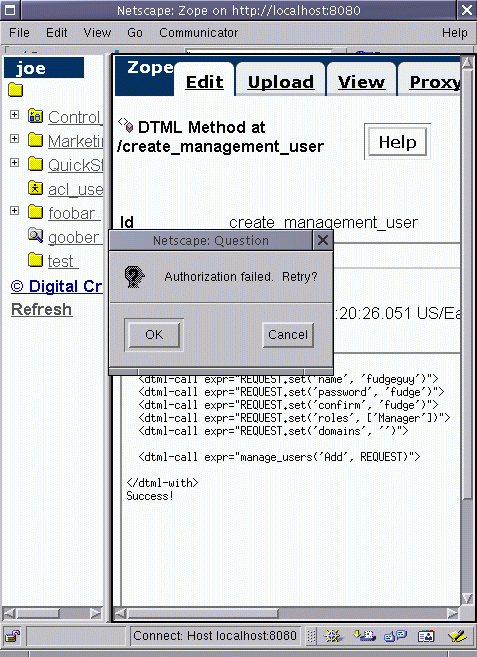Open the Address Book icon in component bar
The height and width of the screenshot is (657, 477).
tap(426, 636)
